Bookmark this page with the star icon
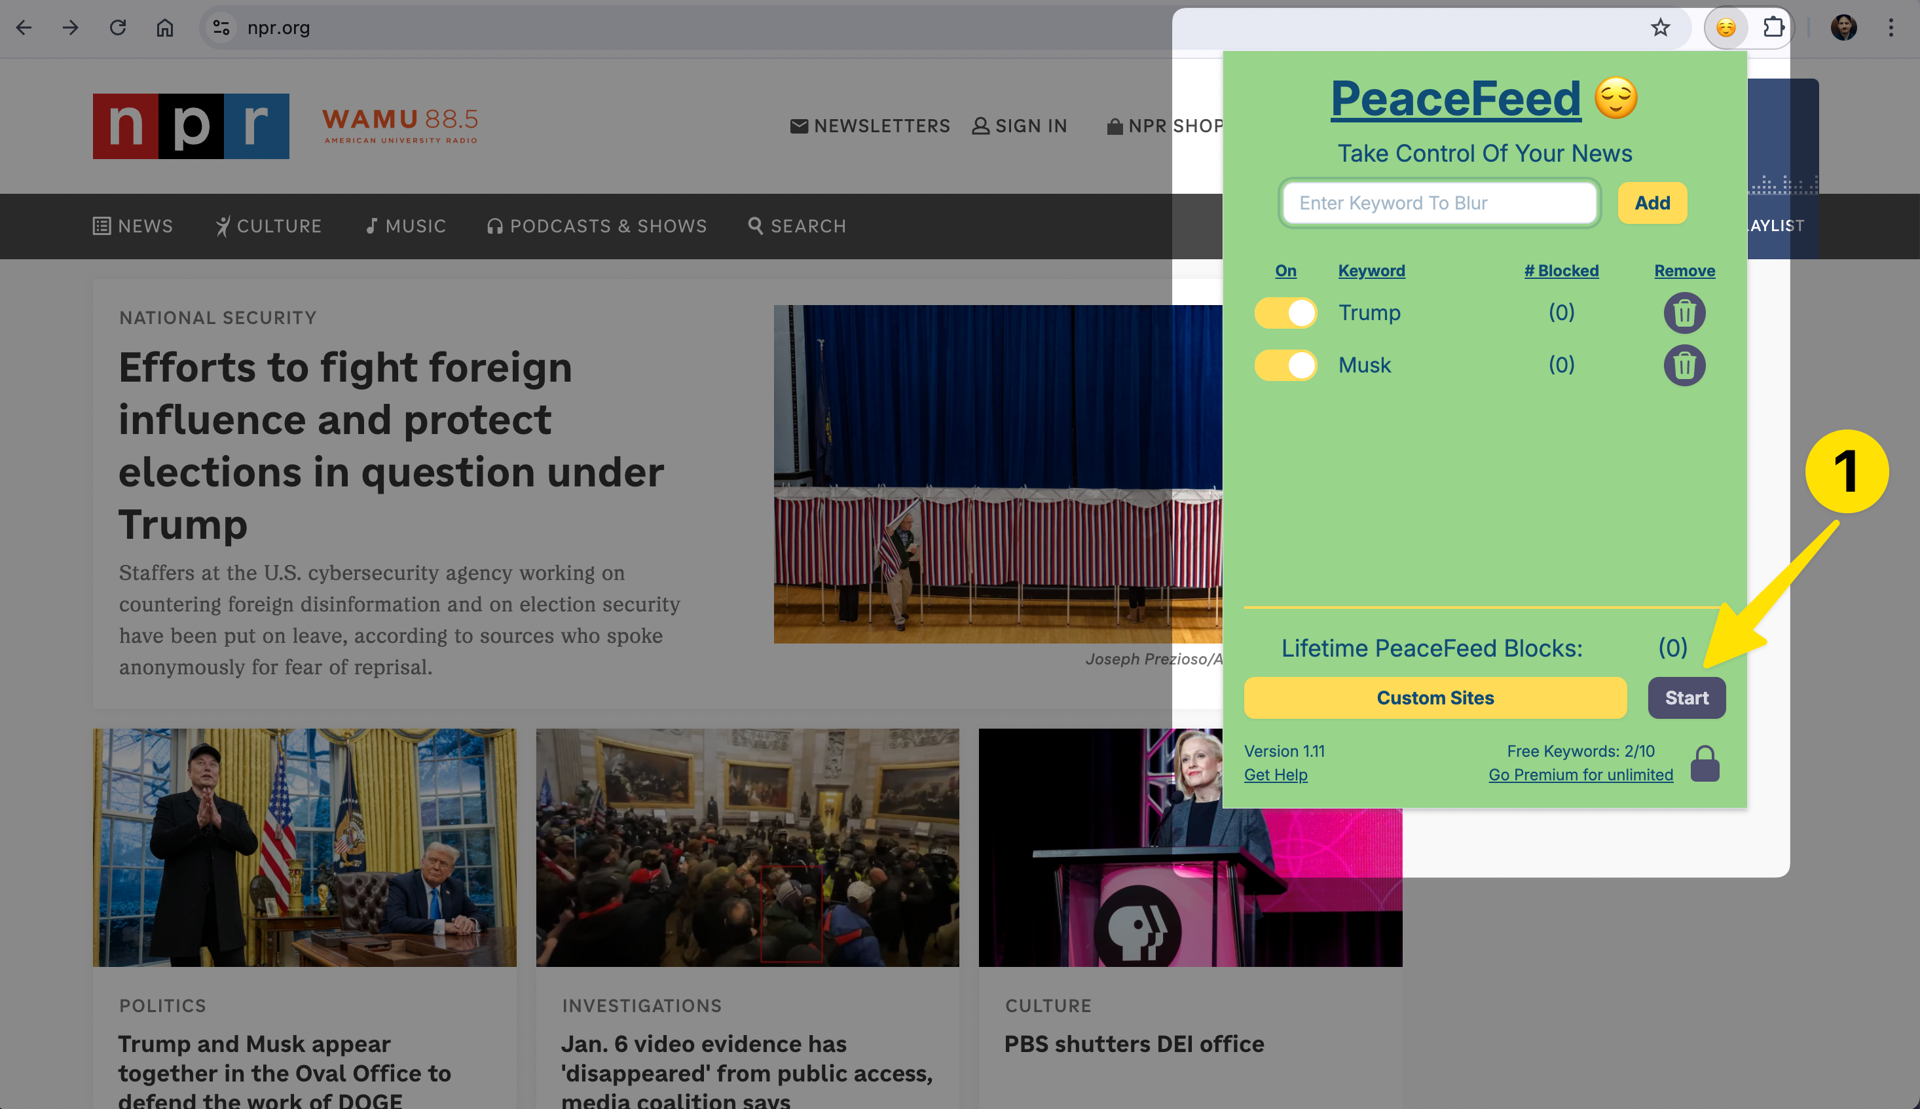 (x=1660, y=27)
